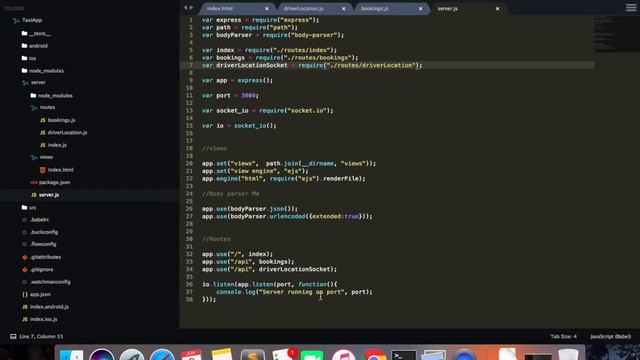Screen dimensions: 640x360
Task: Open Terminal from the dock
Action: pos(404,355)
